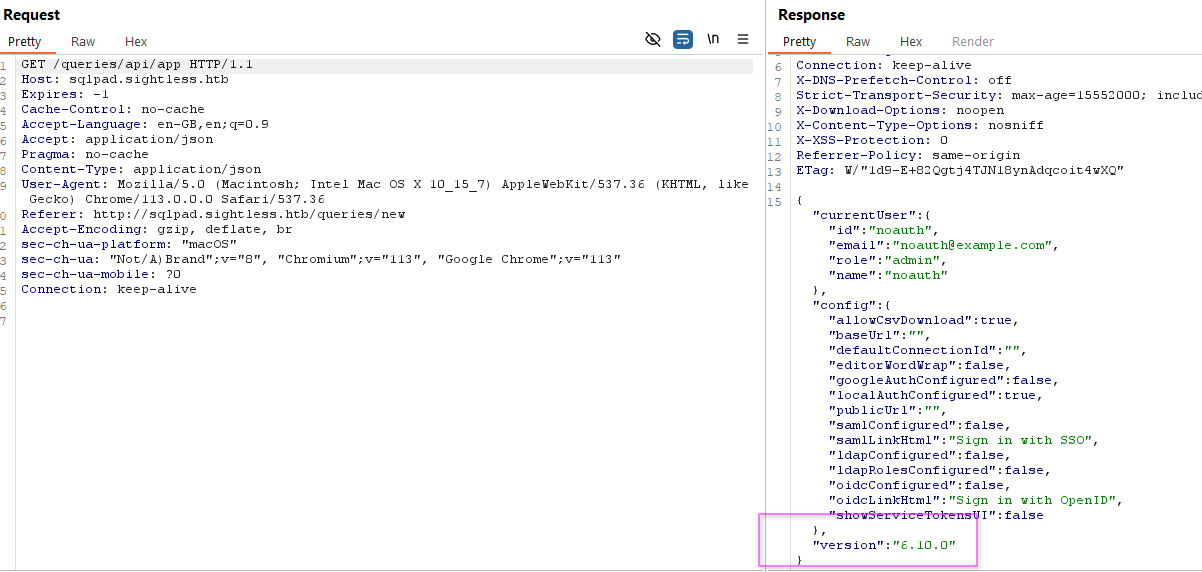Click the "ldapRolesConfigured":false line
The height and width of the screenshot is (572, 1202).
[x=940, y=470]
